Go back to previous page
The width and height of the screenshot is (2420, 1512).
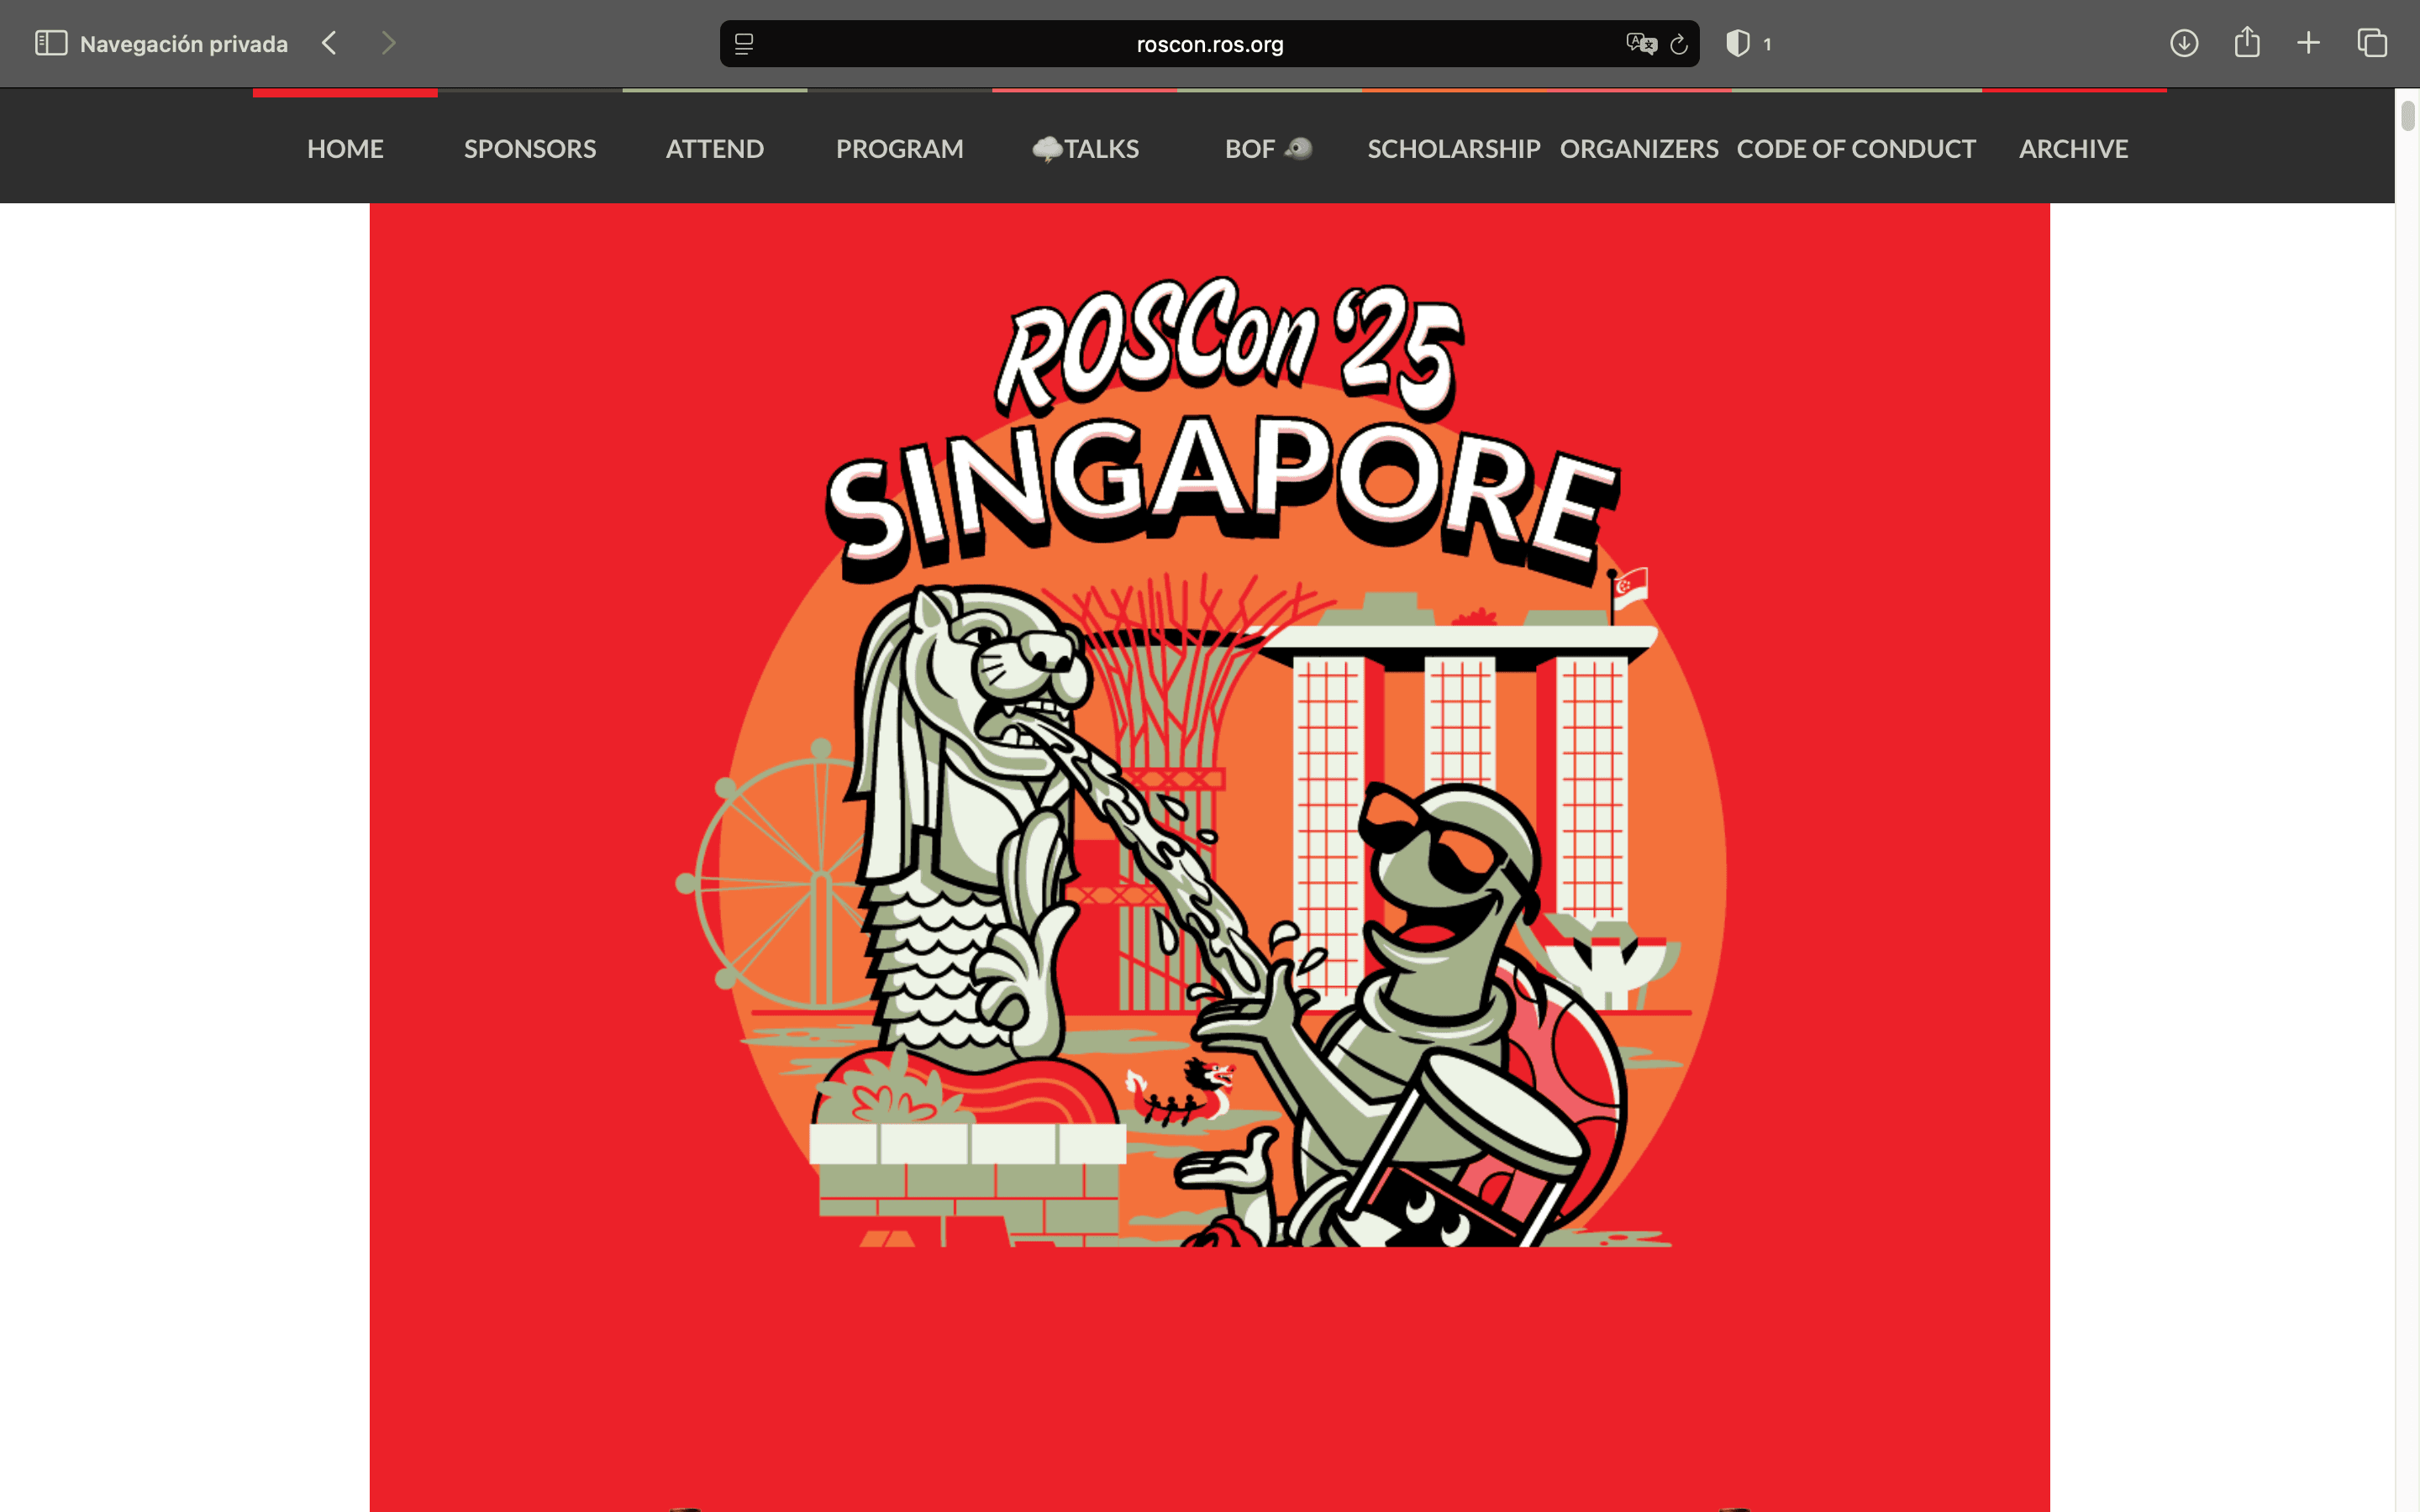point(330,43)
